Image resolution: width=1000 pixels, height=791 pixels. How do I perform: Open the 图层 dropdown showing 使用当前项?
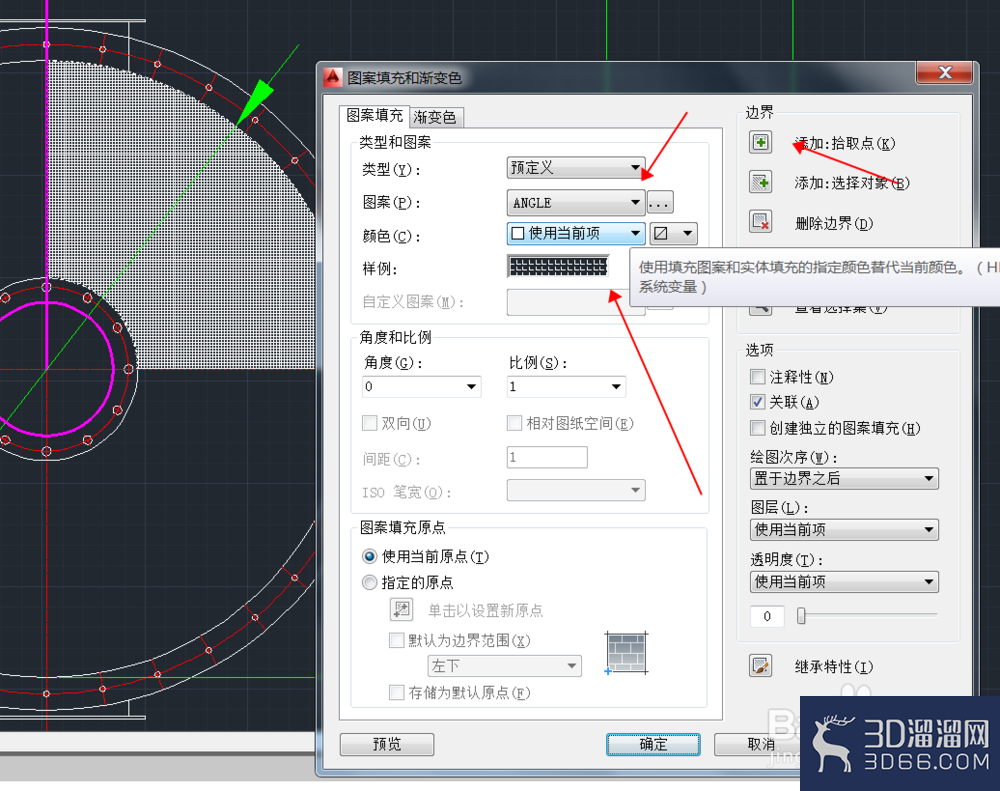point(844,529)
